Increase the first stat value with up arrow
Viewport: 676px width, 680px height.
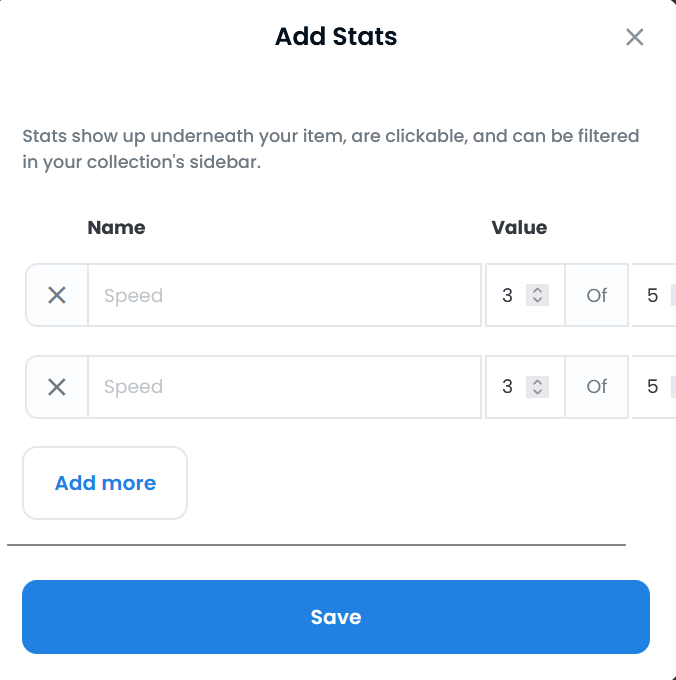[x=538, y=290]
